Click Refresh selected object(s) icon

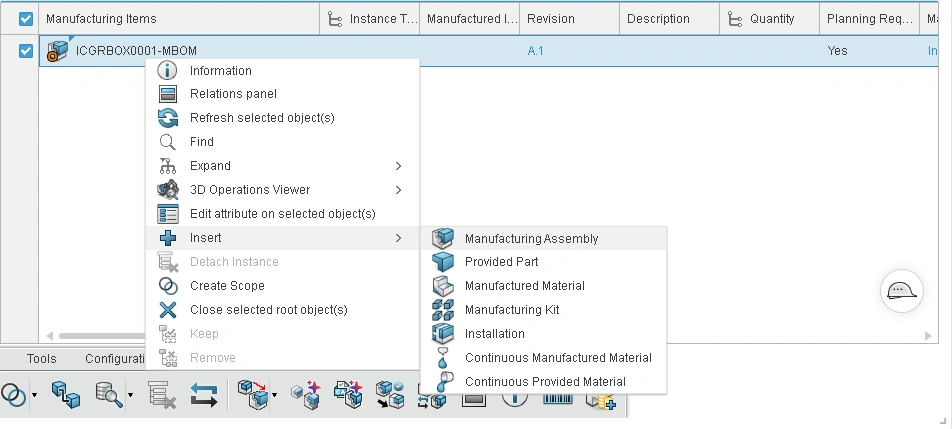168,118
